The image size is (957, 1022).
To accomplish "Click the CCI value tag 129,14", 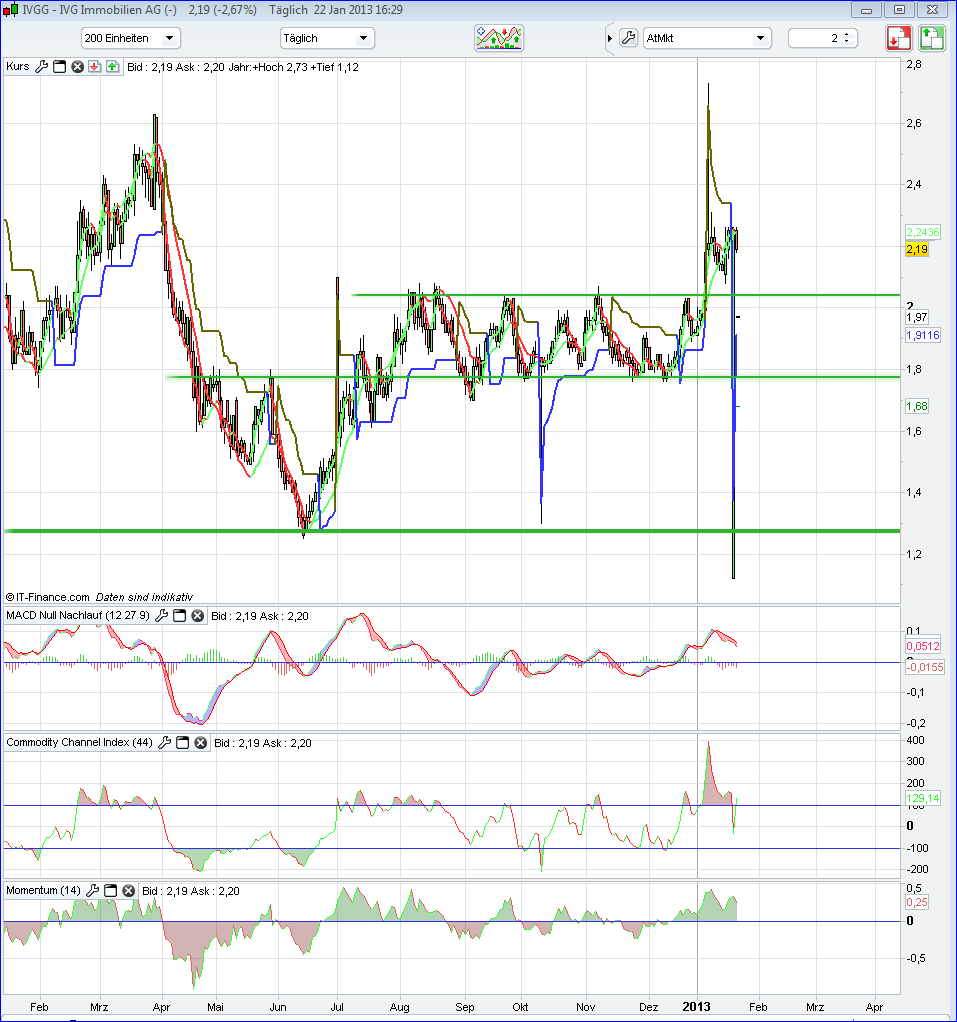I will point(923,798).
